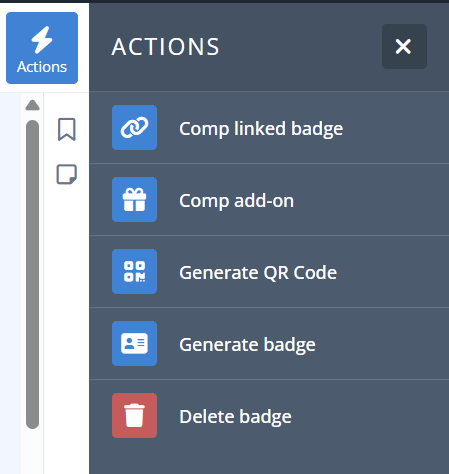Click the scrollbar track beneath the thumb
This screenshot has height=474, width=449.
point(32,452)
